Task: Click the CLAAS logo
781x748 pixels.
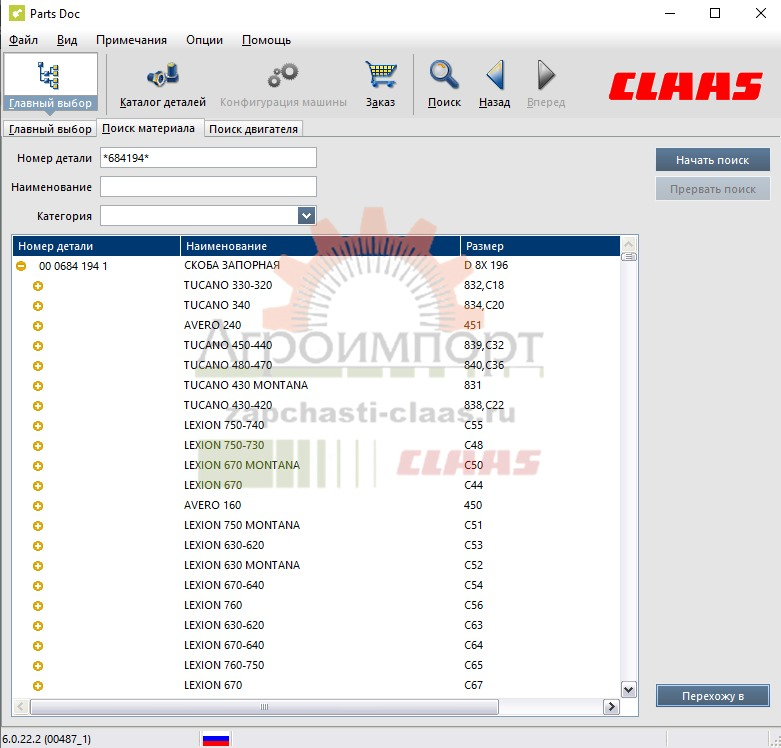Action: (685, 86)
